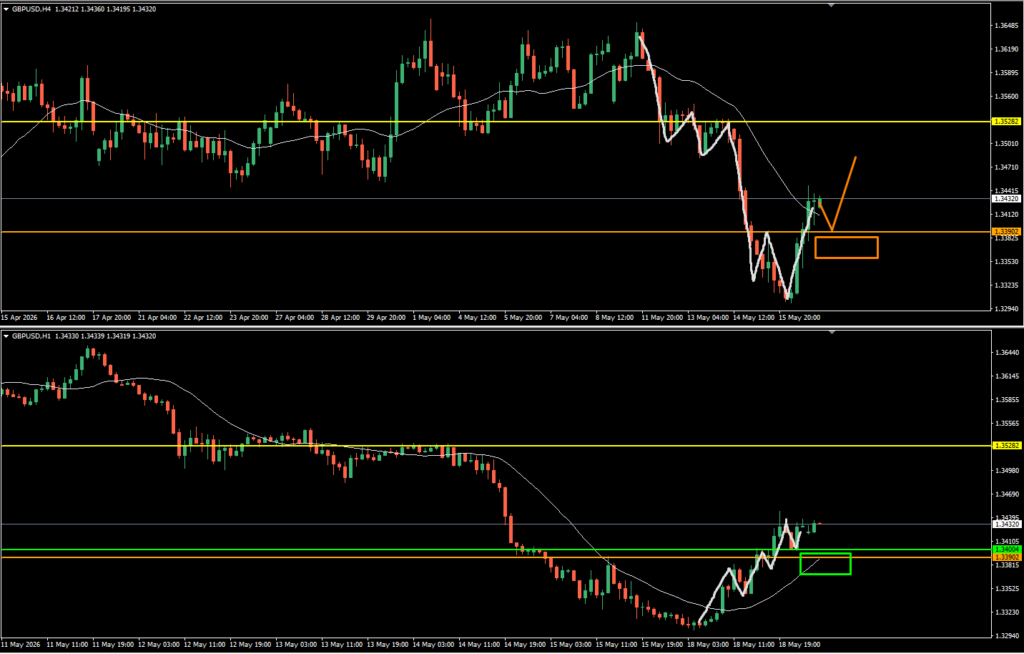Select the yellow 1.35282 price label on H4 chart
Viewport: 1024px width, 654px height.
[x=1006, y=122]
